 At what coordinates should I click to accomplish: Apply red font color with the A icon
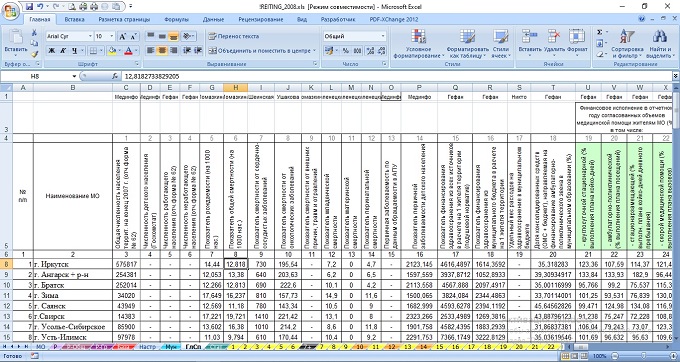tap(128, 51)
